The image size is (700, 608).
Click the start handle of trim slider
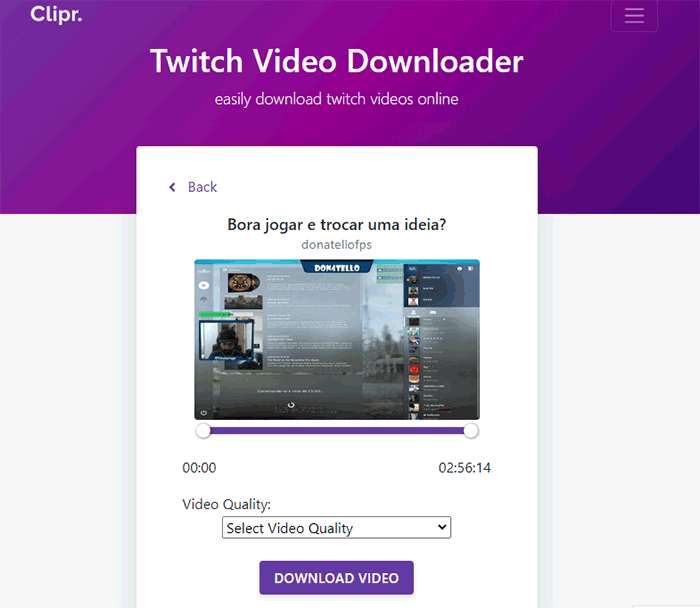(x=203, y=431)
